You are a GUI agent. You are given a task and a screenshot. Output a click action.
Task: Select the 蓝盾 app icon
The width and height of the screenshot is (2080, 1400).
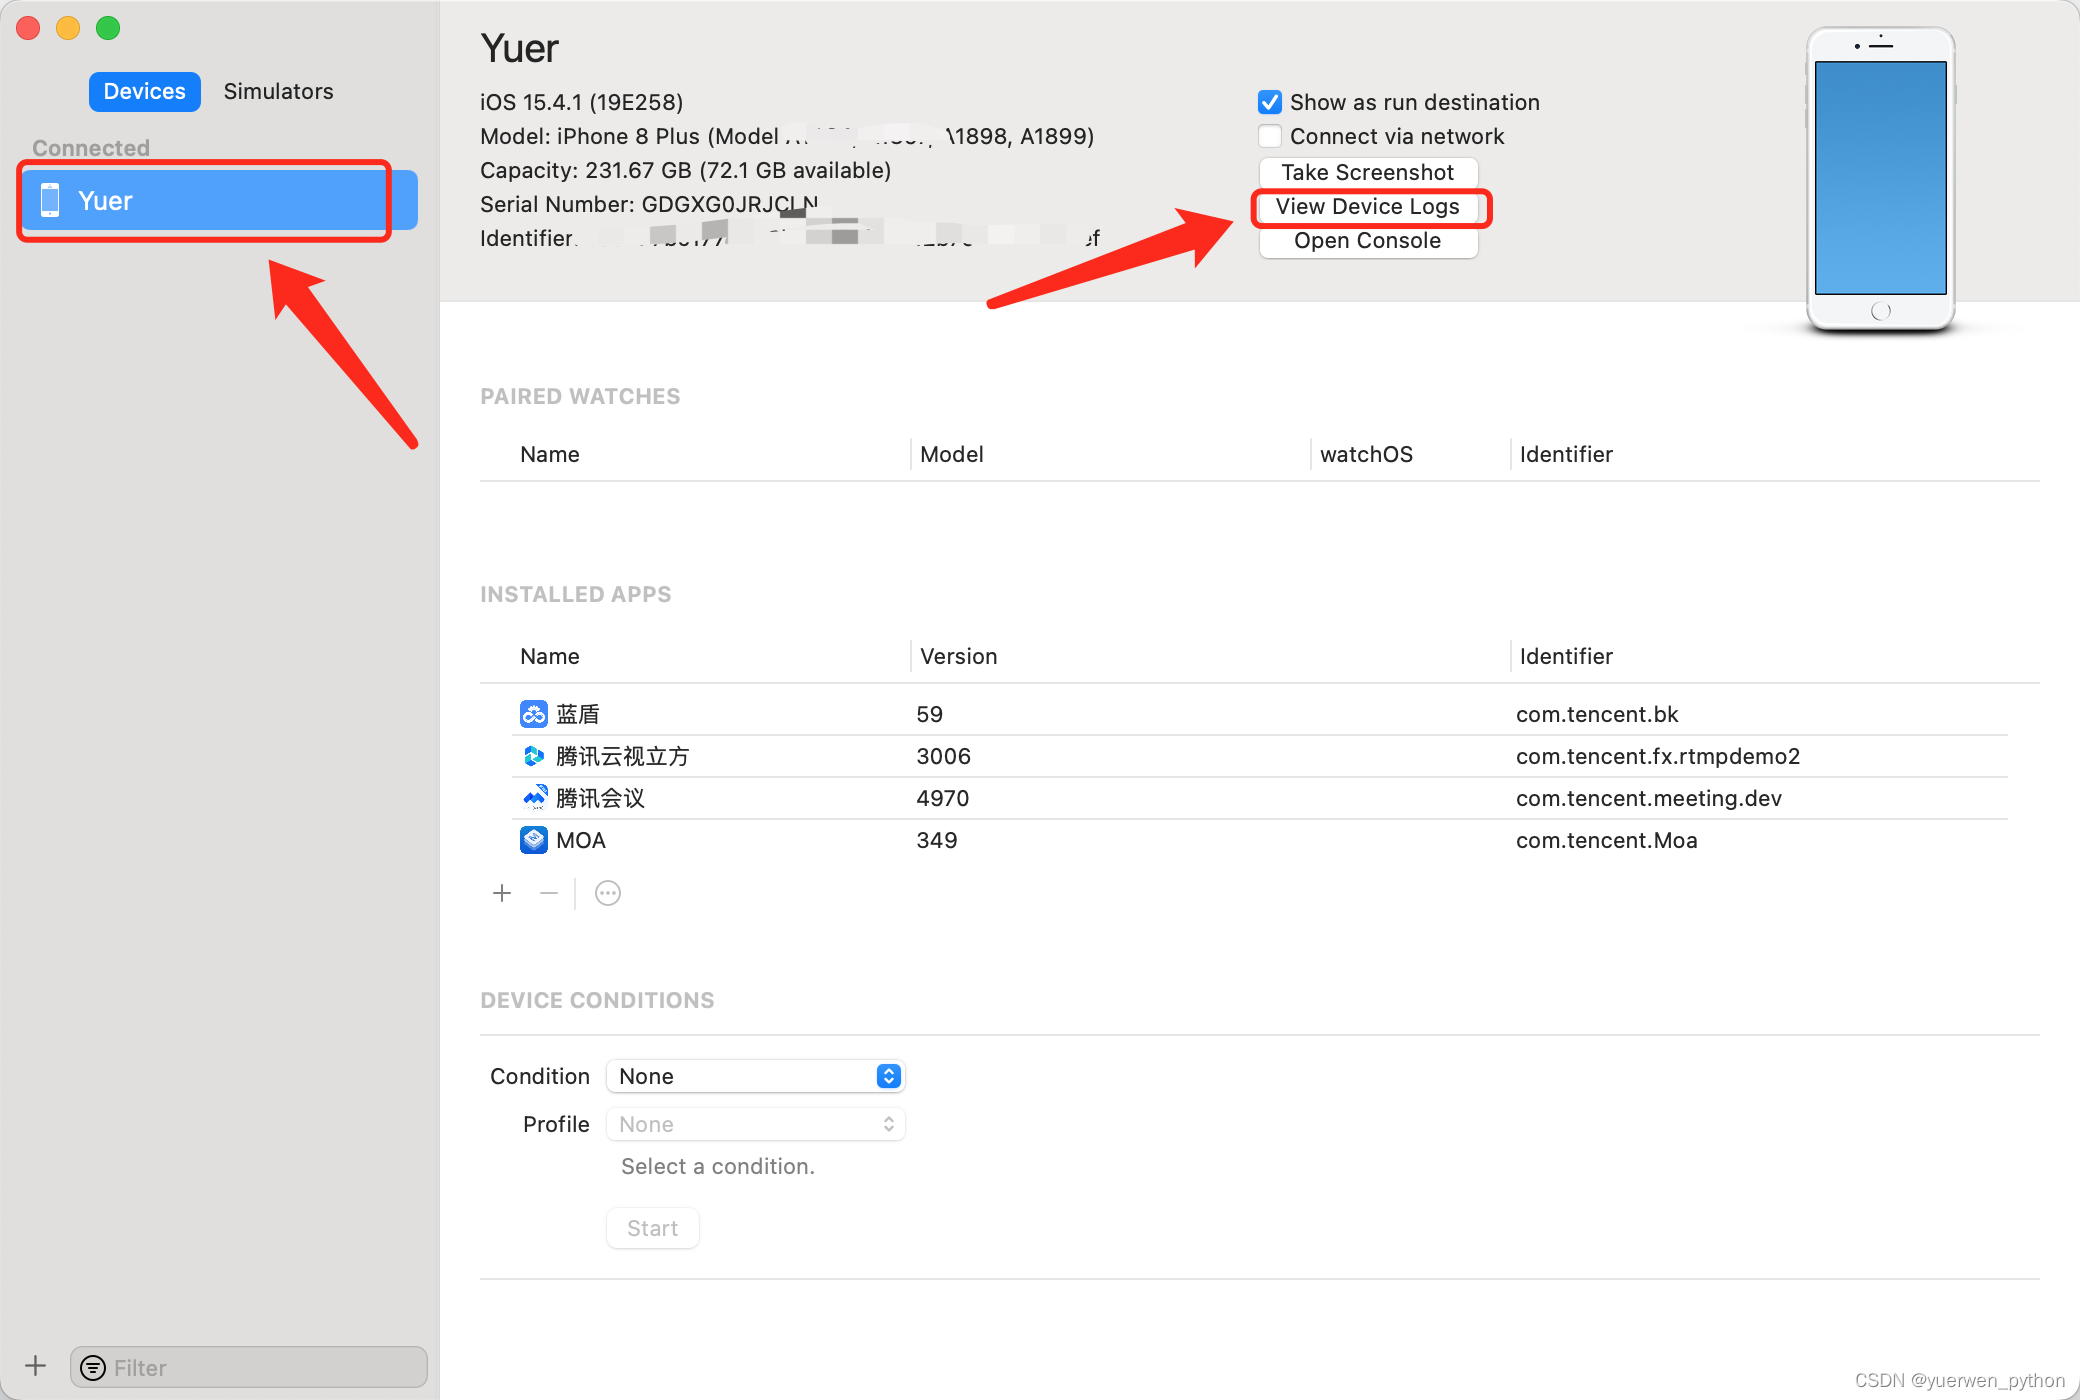pos(533,713)
